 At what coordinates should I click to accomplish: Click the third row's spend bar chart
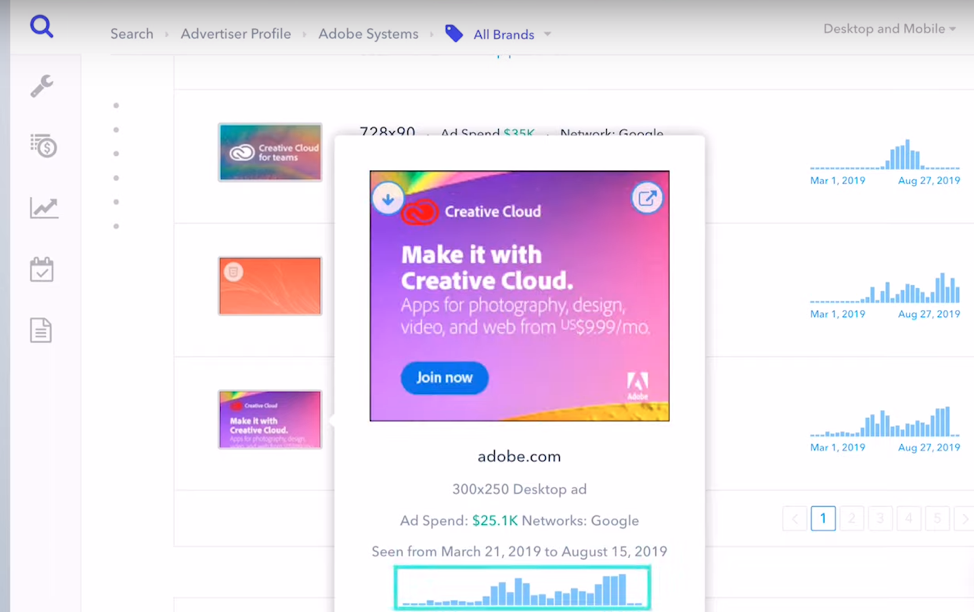pos(885,421)
